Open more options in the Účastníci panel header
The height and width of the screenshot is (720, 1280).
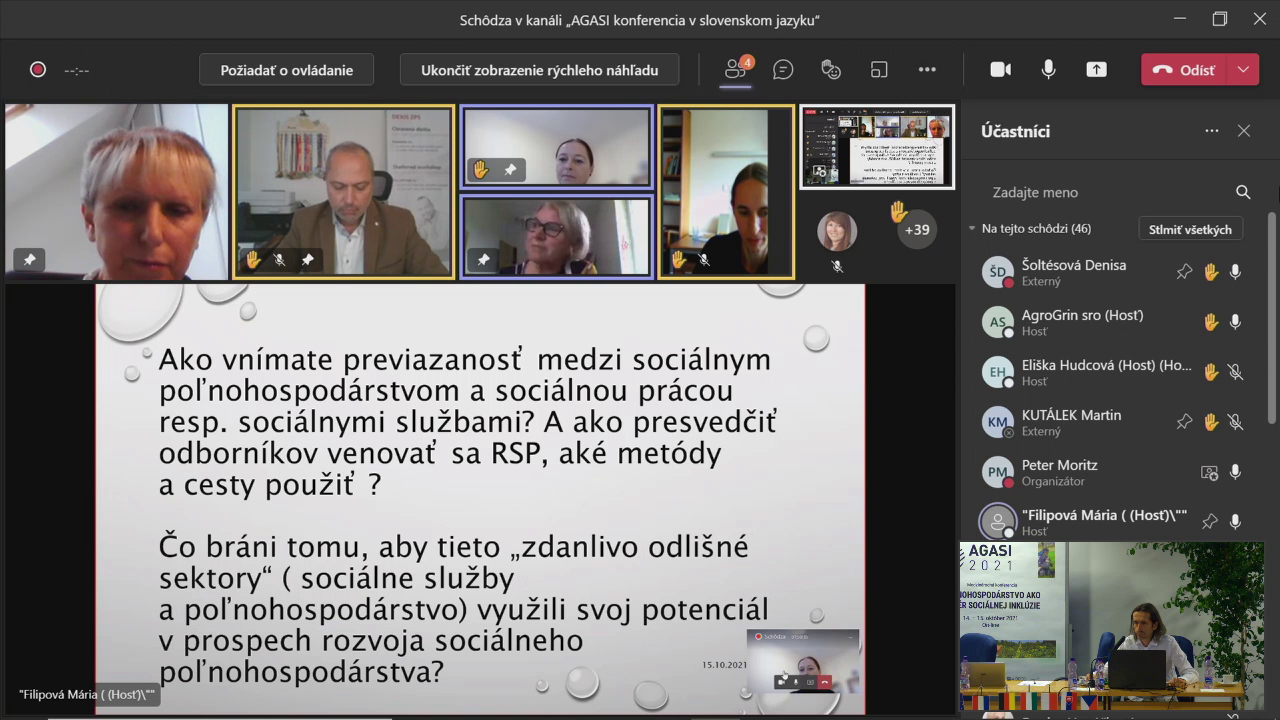click(x=1212, y=131)
